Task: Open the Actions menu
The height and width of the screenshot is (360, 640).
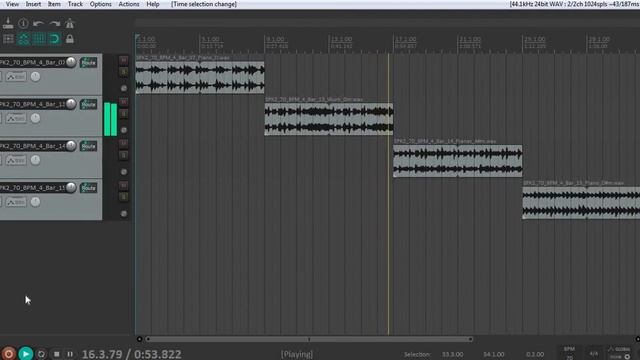Action: [129, 4]
